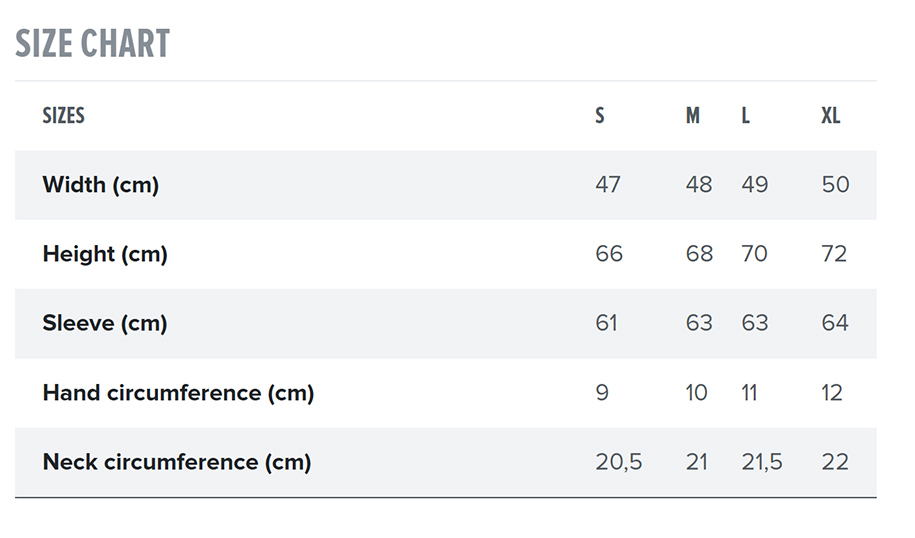Viewport: 915px width, 538px height.
Task: Select hand circumference value 11 for L
Action: [749, 393]
